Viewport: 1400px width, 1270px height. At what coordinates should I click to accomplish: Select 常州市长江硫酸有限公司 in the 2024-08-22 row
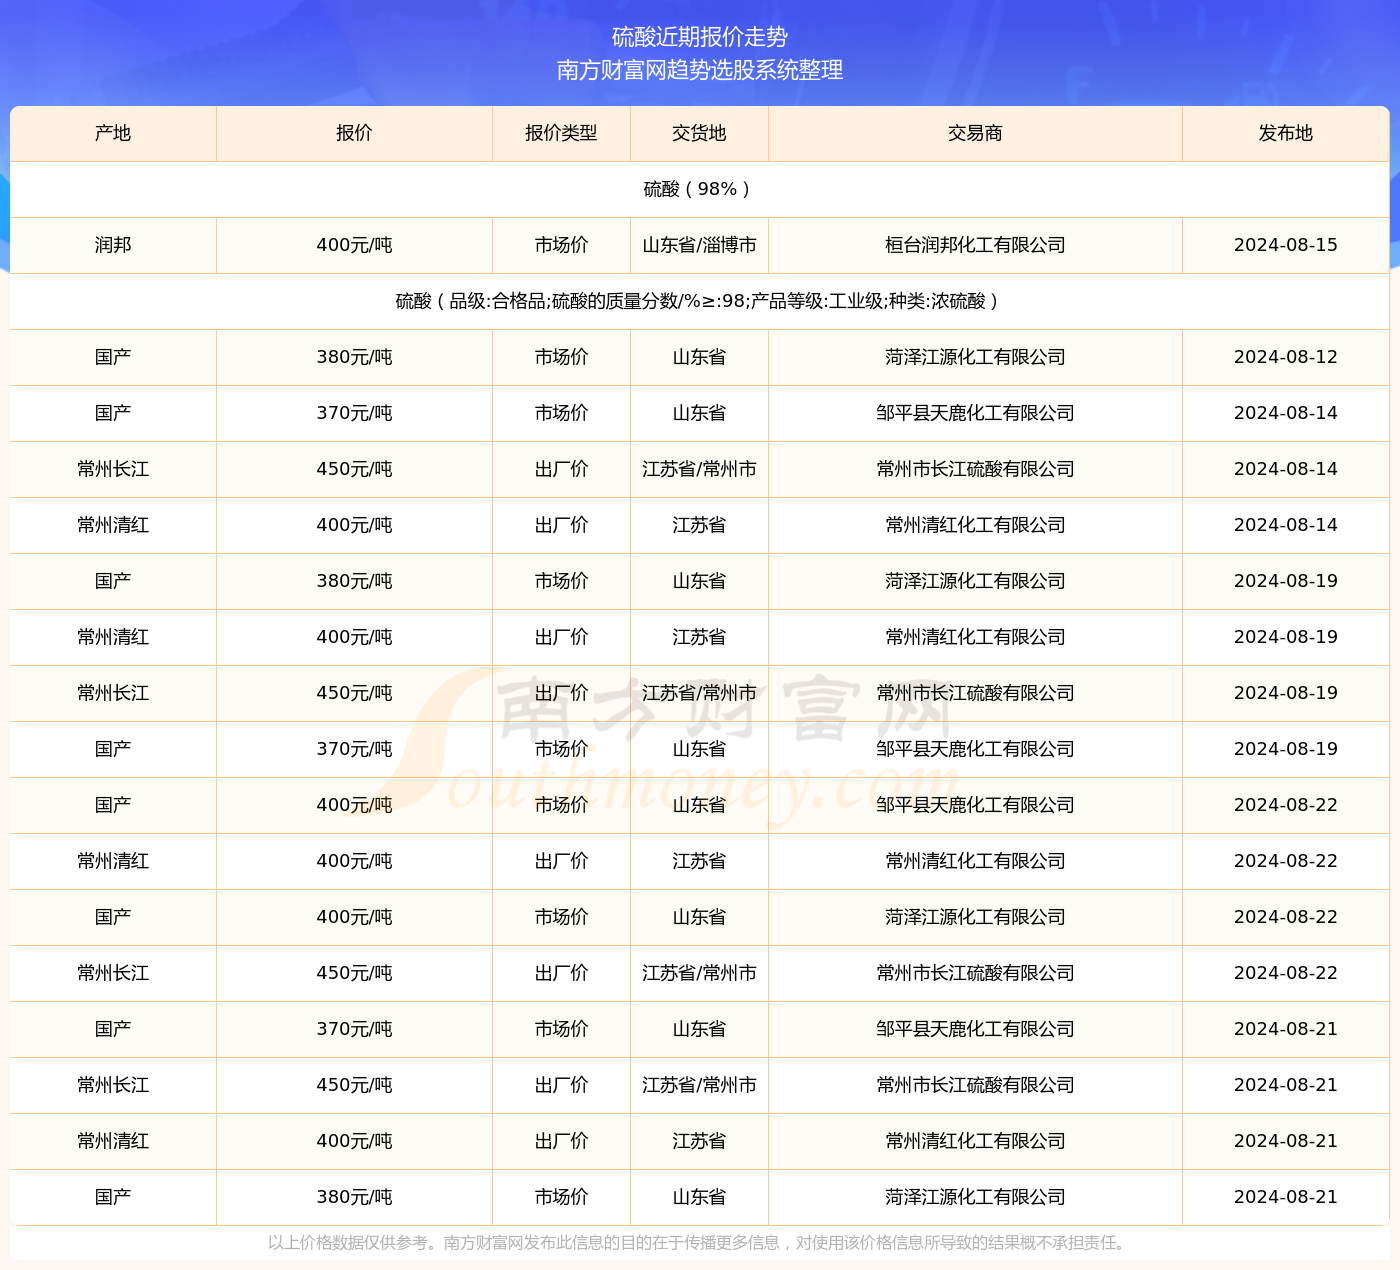[x=975, y=973]
